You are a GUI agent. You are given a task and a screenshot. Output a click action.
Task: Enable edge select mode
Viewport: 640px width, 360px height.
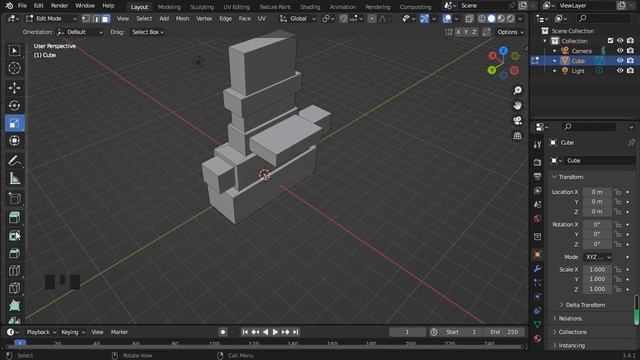pyautogui.click(x=96, y=19)
